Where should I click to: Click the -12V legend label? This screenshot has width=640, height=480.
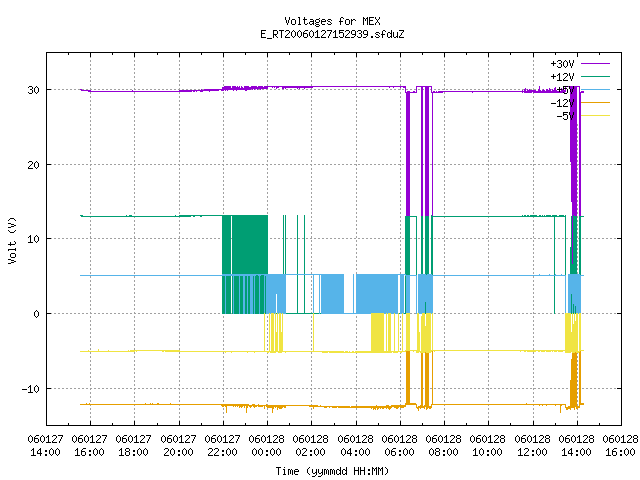562,103
